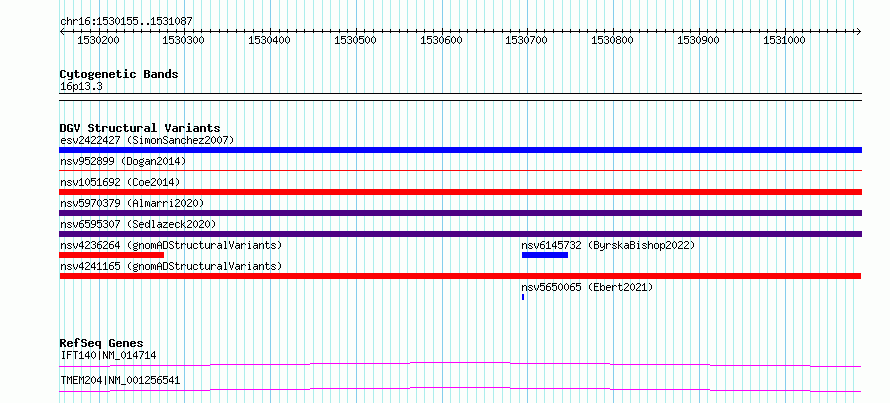Viewport: 890px width, 403px height.
Task: Click ruler position 1530600
Action: [x=442, y=40]
